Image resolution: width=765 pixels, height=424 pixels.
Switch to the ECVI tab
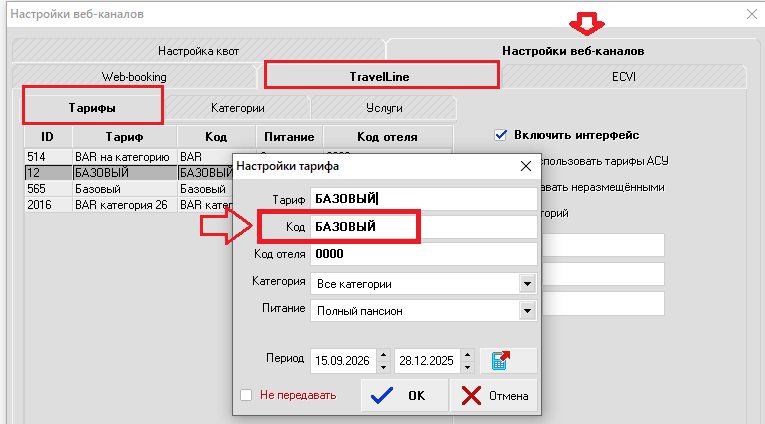click(624, 77)
